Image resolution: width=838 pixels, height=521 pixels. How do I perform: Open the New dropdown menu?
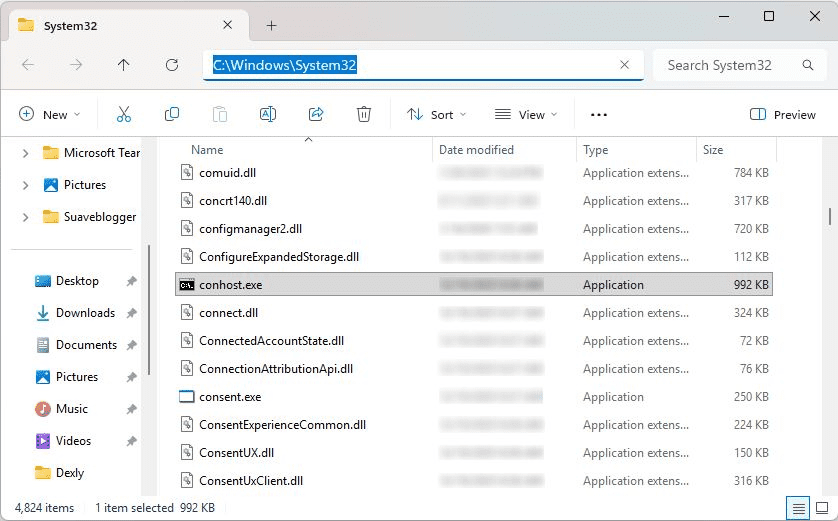(50, 114)
